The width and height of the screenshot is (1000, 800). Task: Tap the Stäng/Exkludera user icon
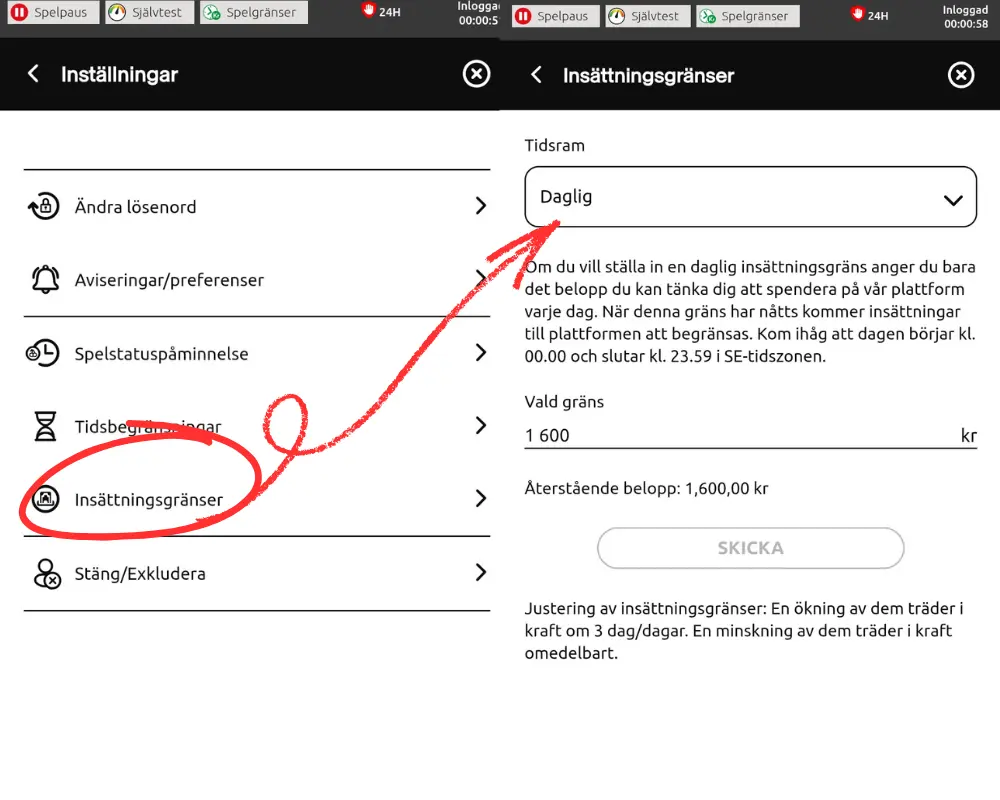47,573
